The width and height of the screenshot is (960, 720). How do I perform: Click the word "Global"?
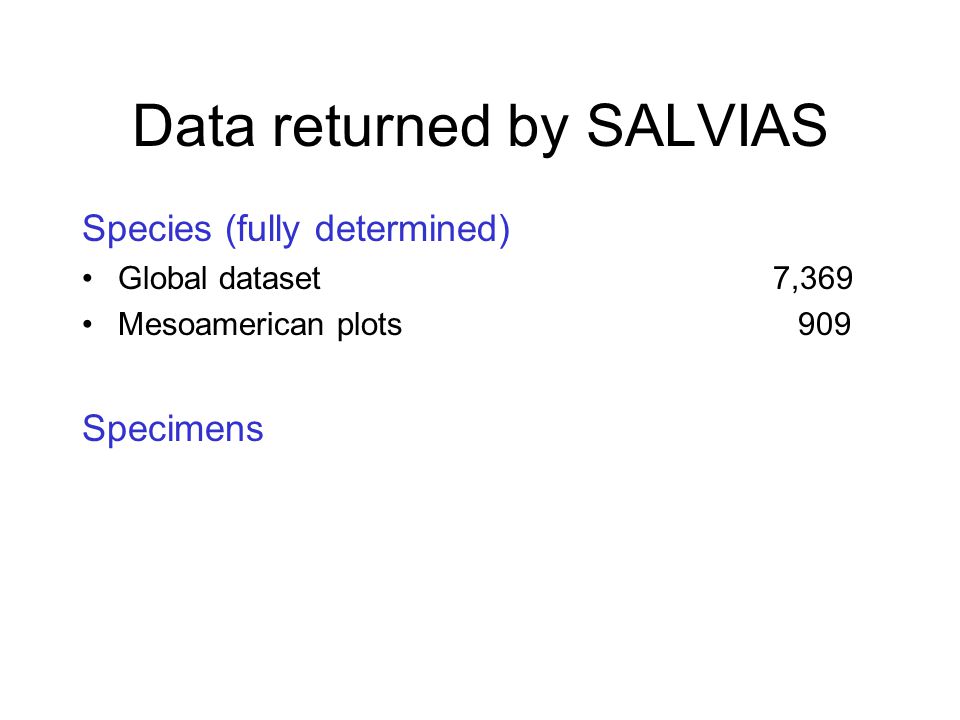click(163, 279)
